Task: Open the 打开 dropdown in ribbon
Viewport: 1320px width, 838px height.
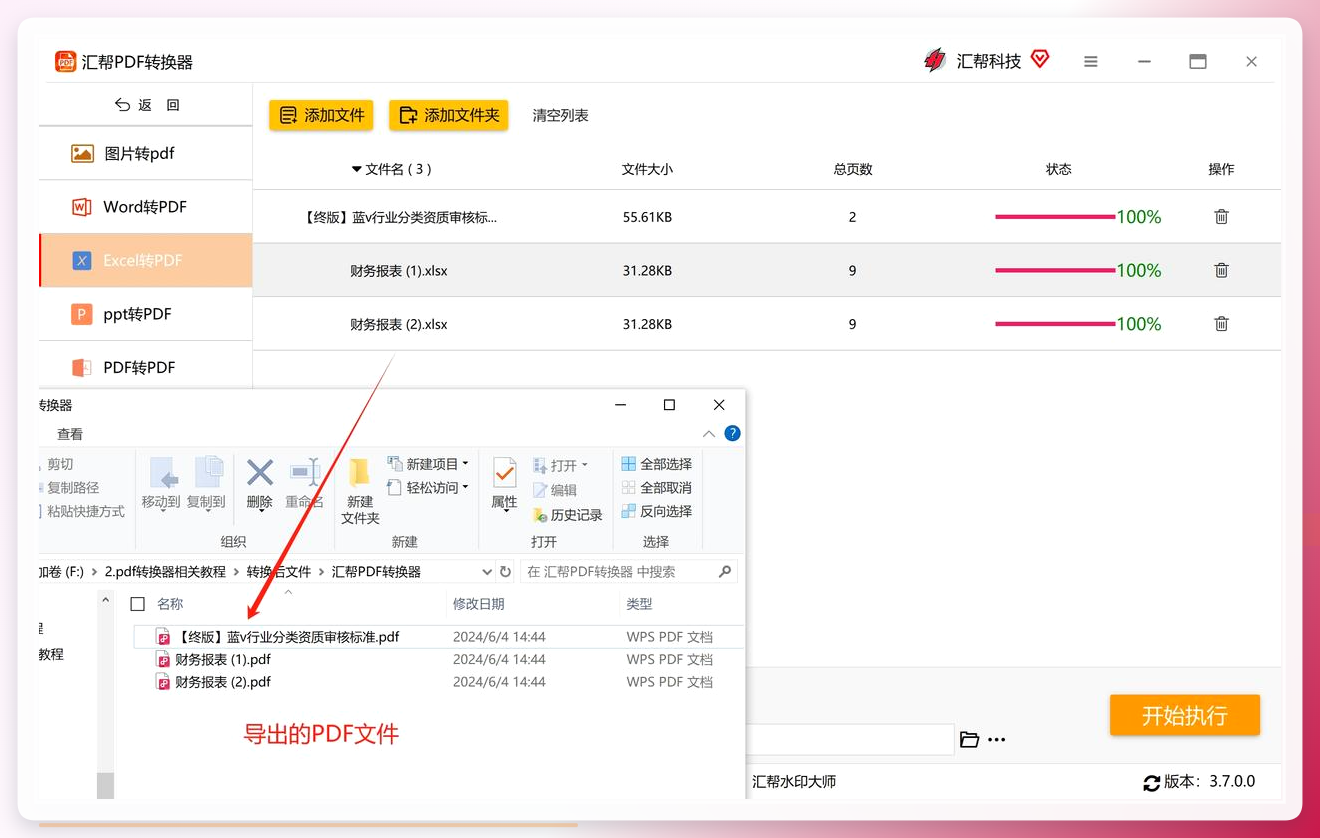Action: click(560, 465)
